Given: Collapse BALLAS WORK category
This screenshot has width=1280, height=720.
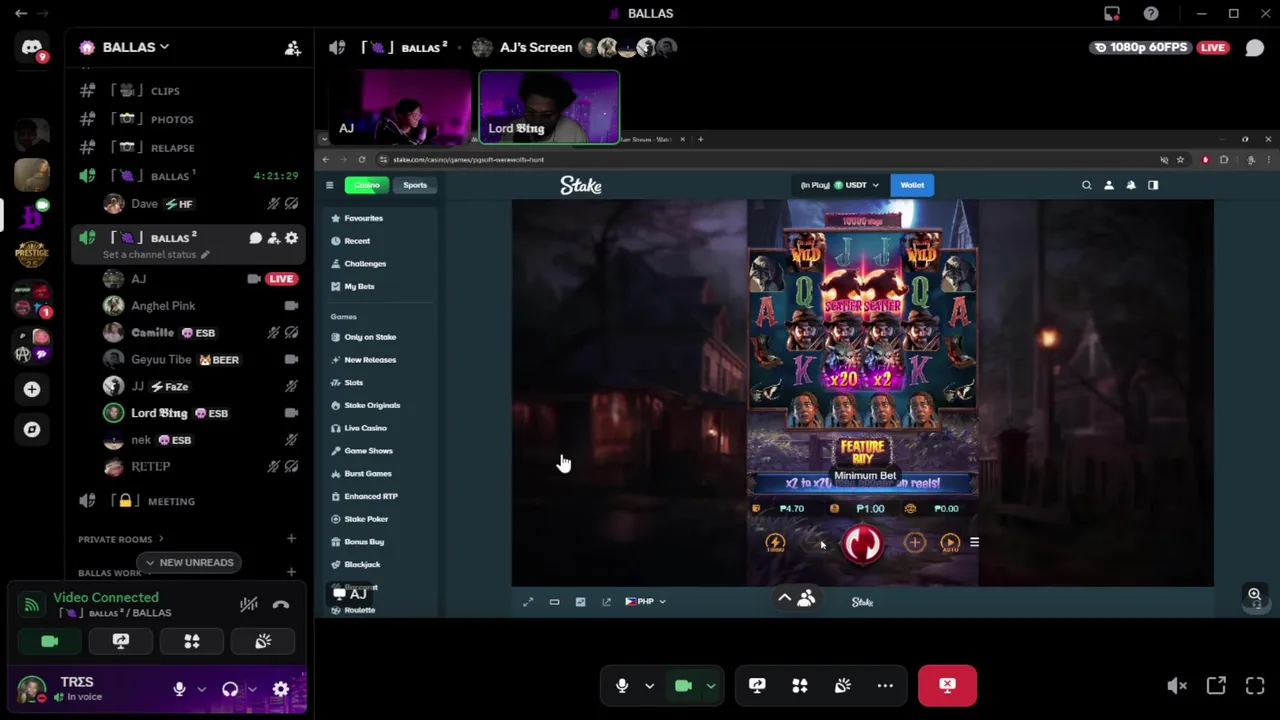Looking at the screenshot, I should [110, 573].
